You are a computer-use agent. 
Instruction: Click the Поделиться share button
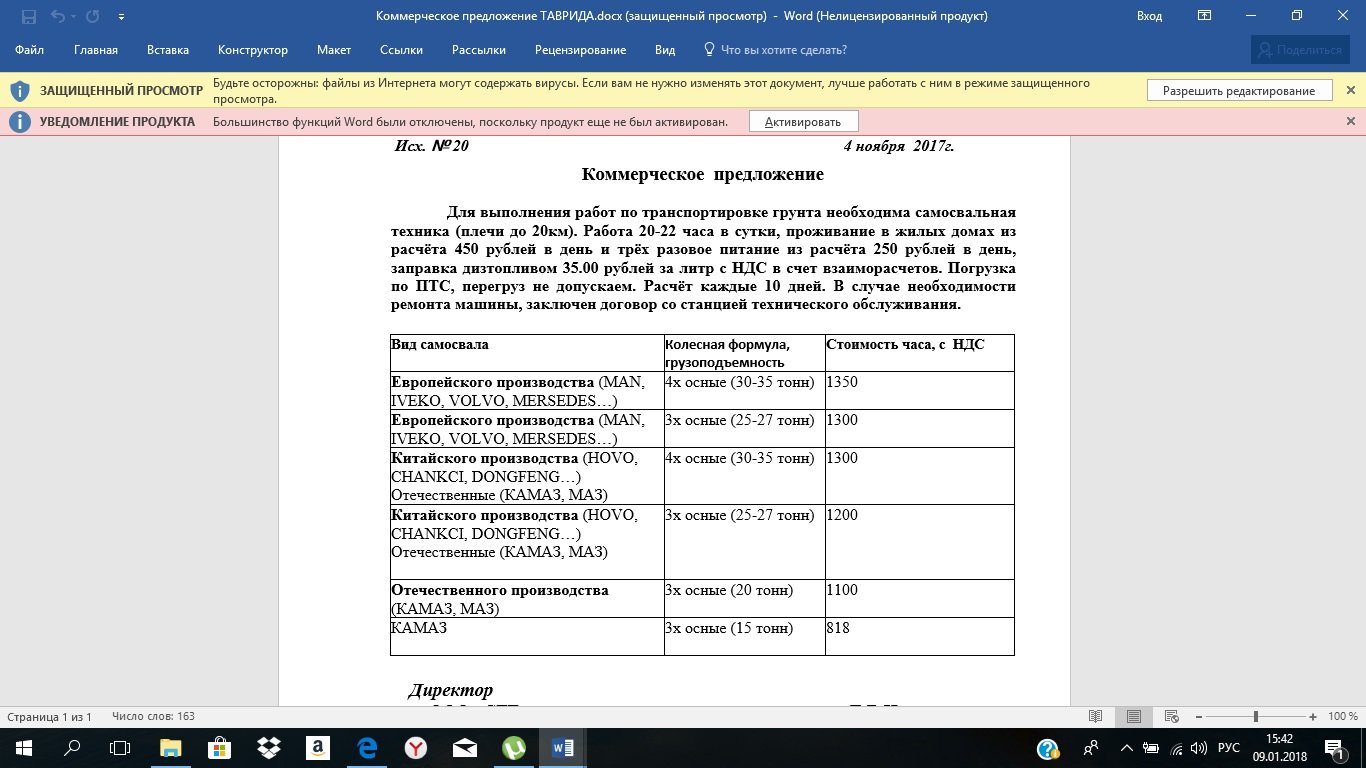click(x=1298, y=50)
